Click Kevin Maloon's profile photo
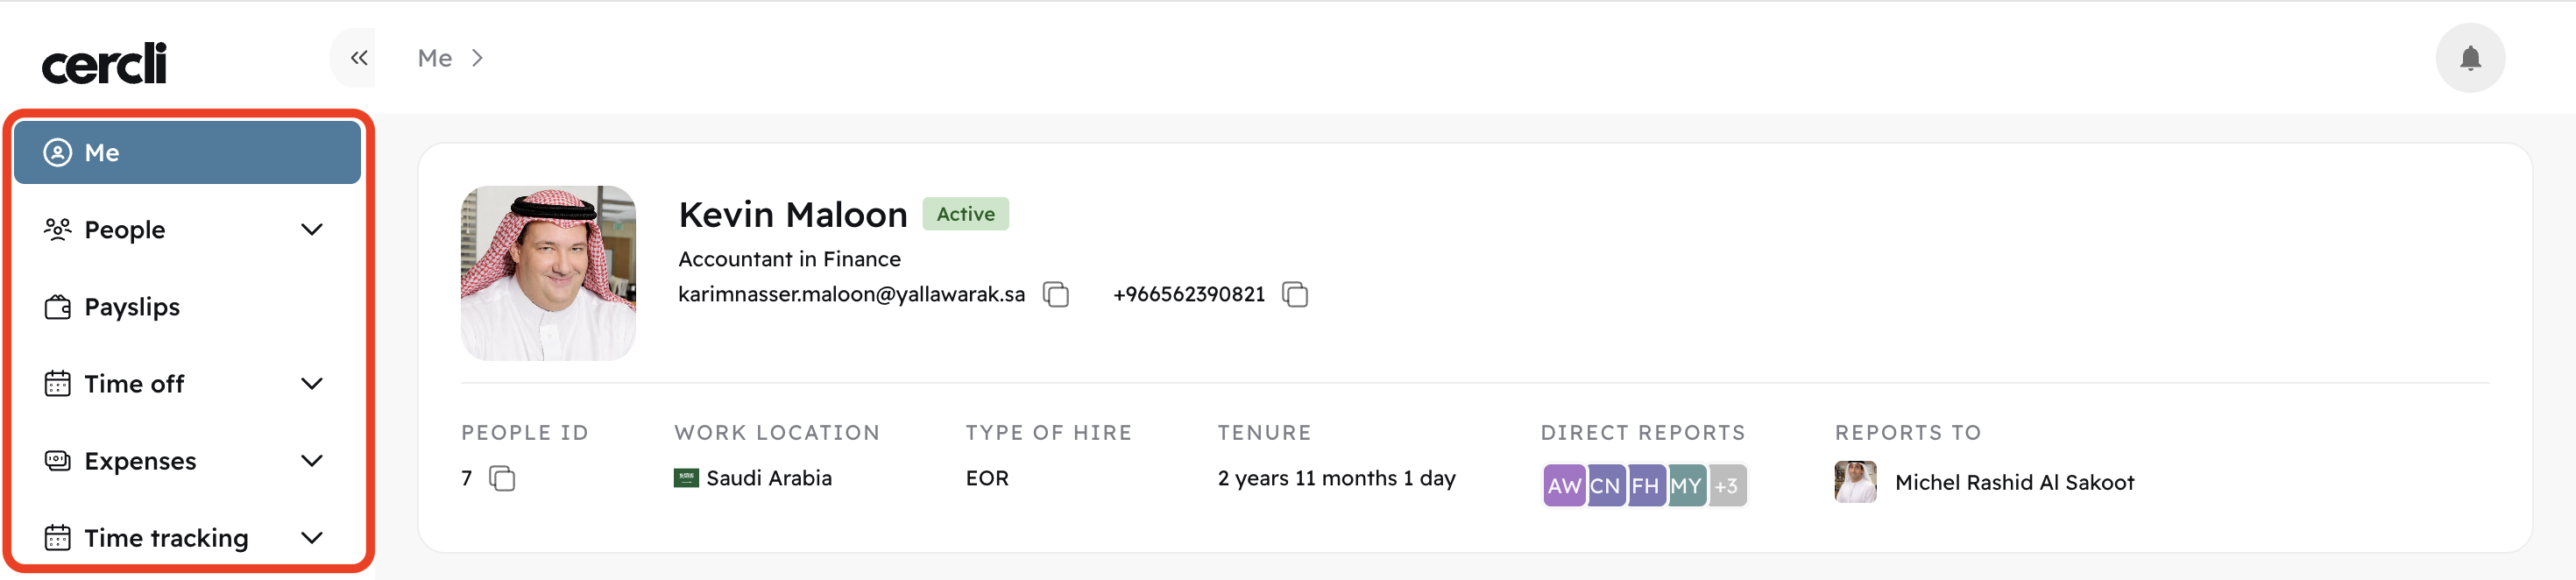Image resolution: width=2576 pixels, height=580 pixels. coord(548,272)
